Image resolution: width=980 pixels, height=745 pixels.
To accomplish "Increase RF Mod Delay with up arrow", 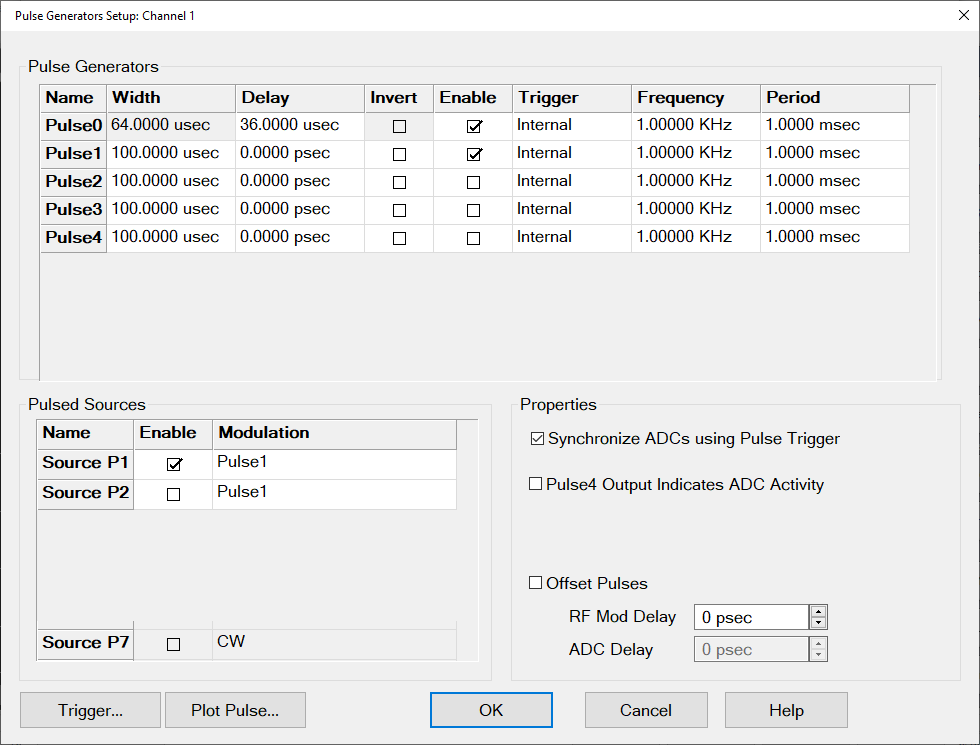I will (818, 612).
